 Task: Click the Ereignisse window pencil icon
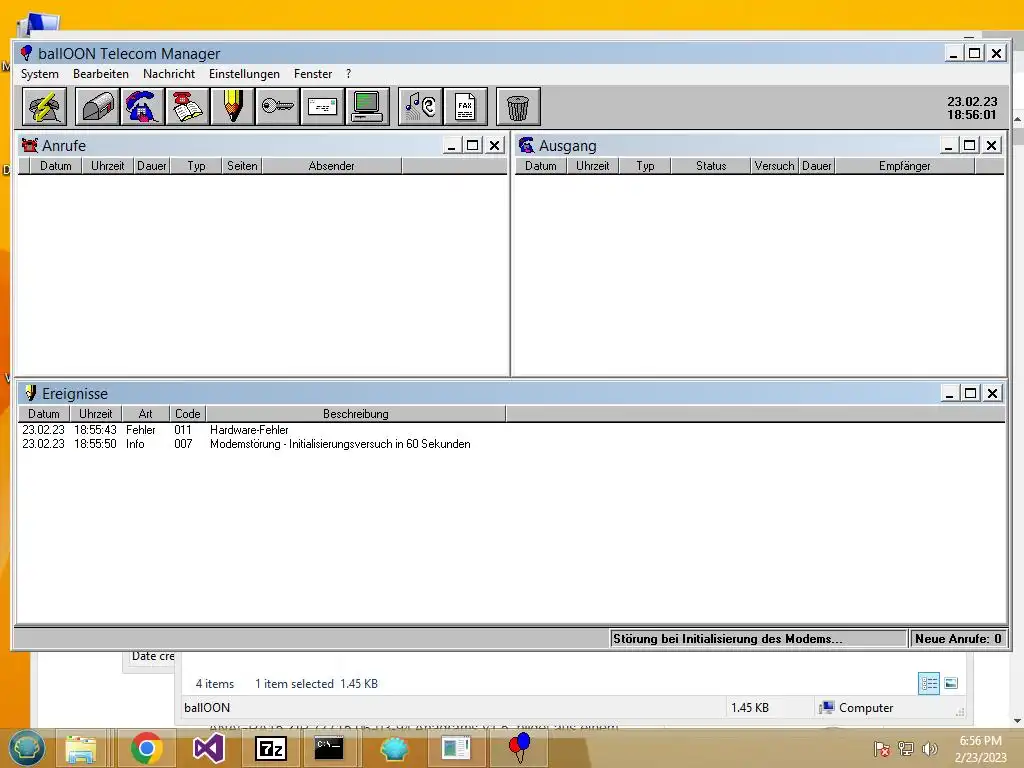point(30,392)
